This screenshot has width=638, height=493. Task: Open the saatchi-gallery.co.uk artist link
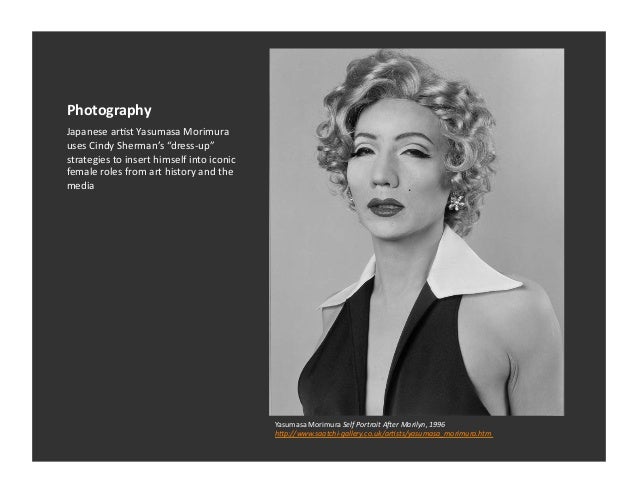pos(384,434)
